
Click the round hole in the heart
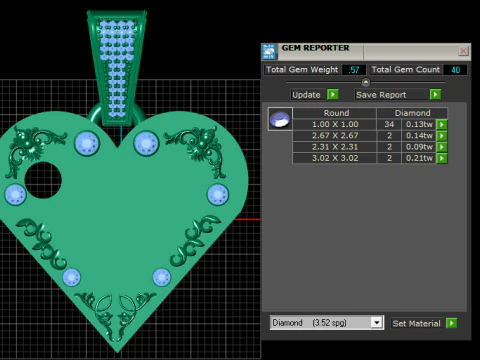point(43,180)
